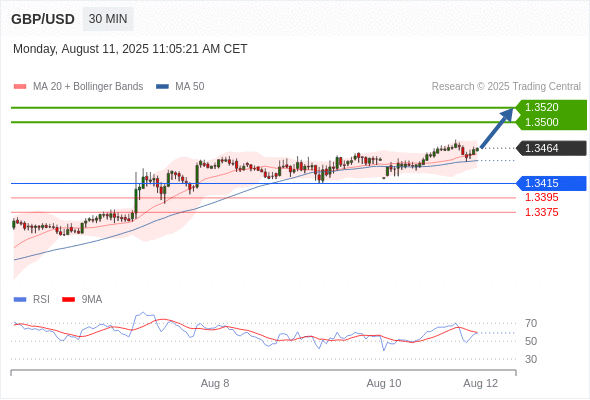Image resolution: width=590 pixels, height=400 pixels.
Task: Click the 1.3464 current price tag
Action: (551, 148)
